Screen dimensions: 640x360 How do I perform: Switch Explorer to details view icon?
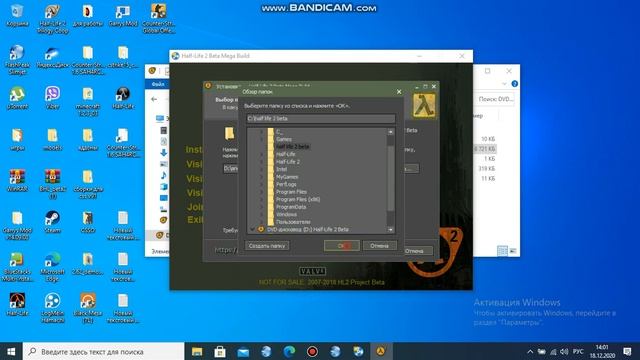tap(502, 251)
